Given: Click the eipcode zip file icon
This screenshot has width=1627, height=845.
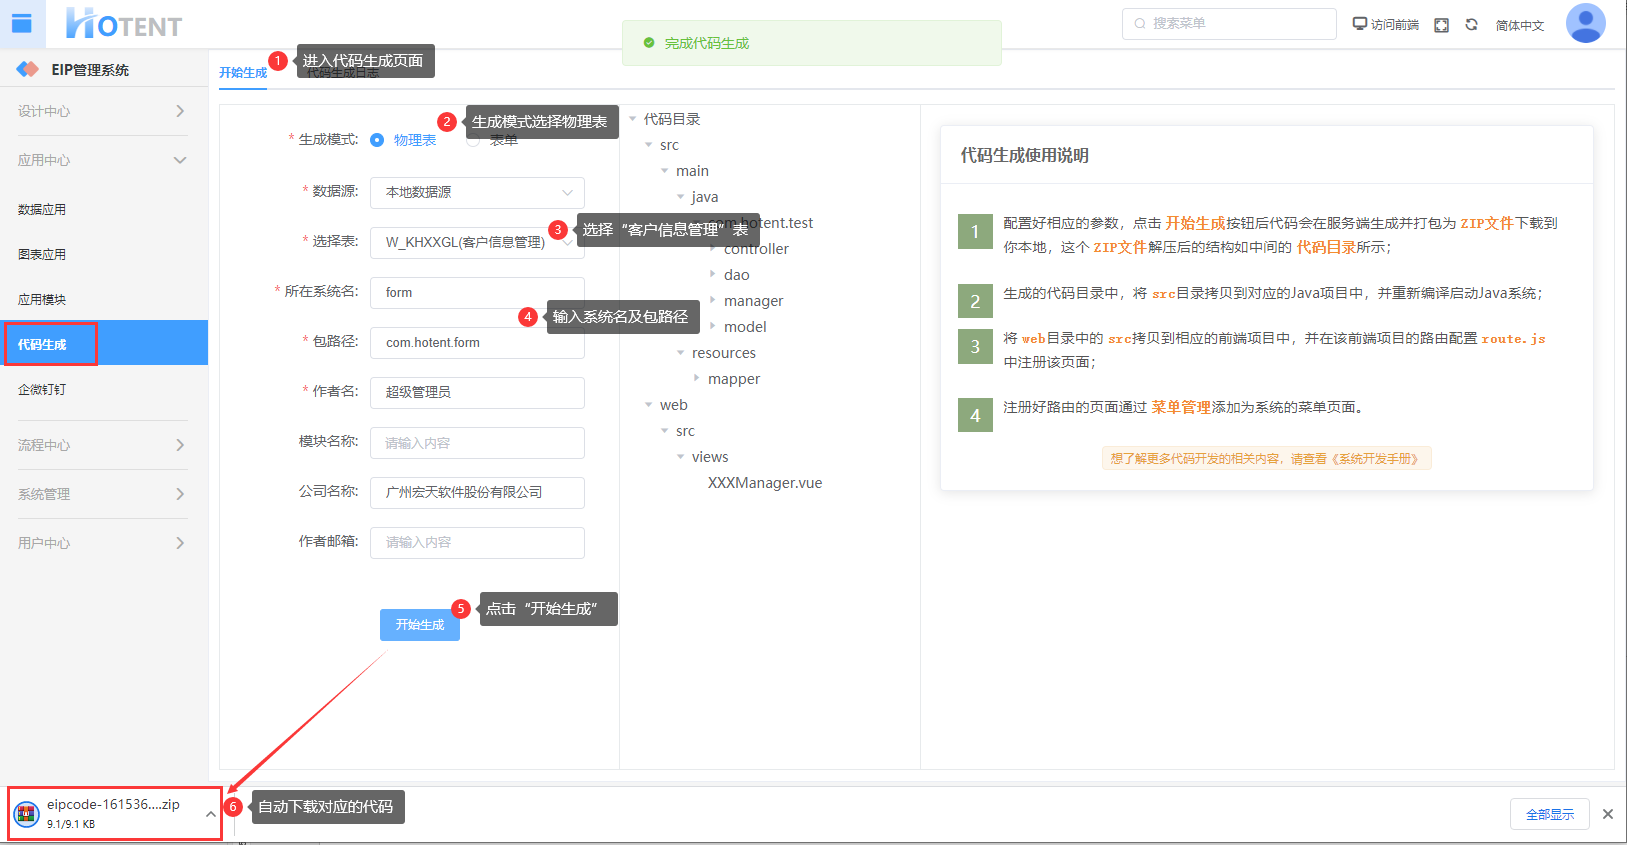Looking at the screenshot, I should (27, 813).
